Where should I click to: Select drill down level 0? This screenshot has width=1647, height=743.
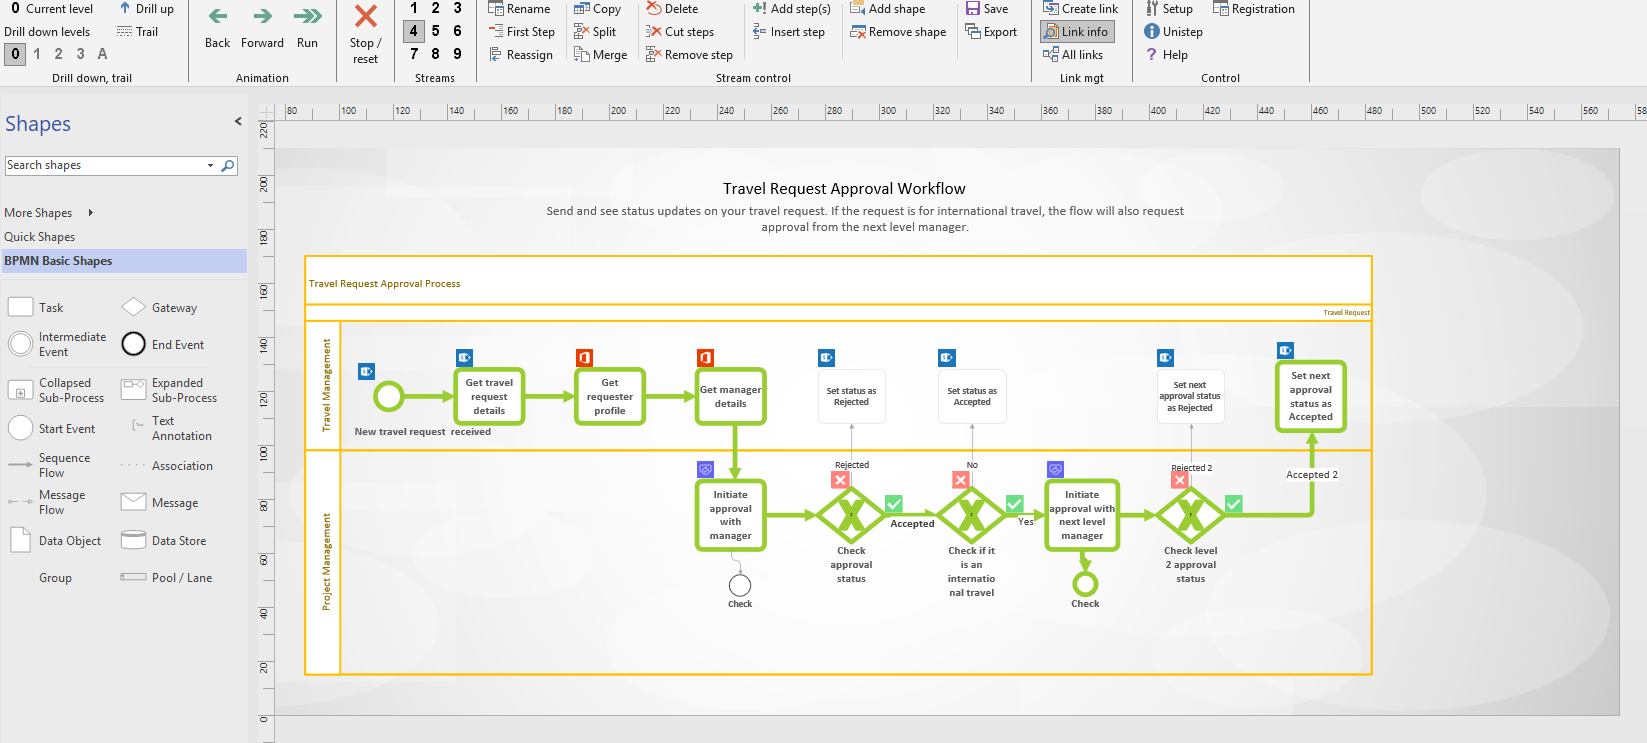15,54
